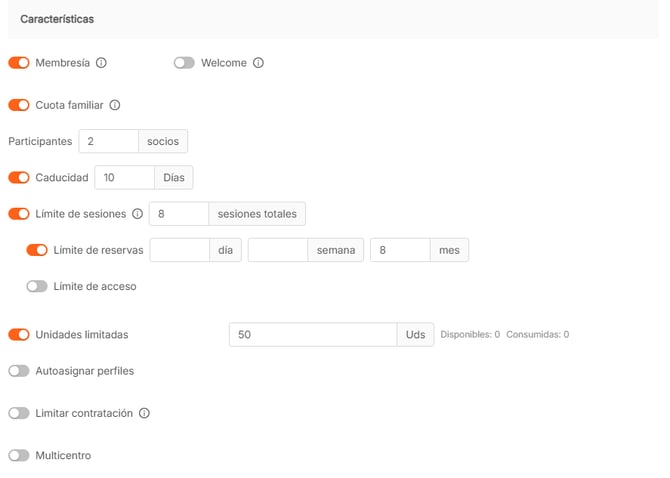Focus the reservas per mes field

tap(399, 250)
